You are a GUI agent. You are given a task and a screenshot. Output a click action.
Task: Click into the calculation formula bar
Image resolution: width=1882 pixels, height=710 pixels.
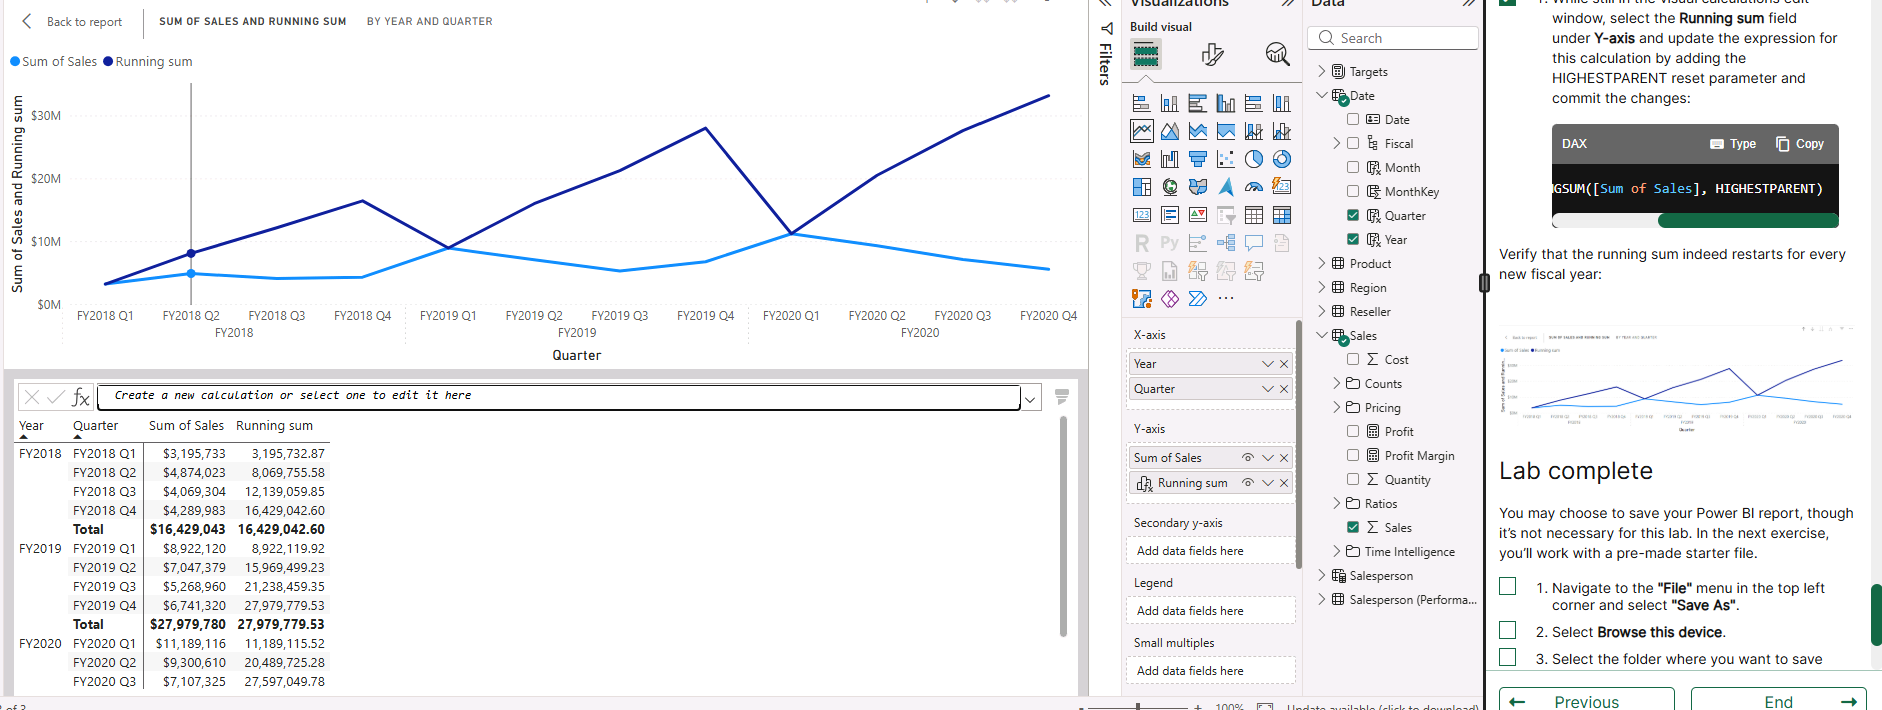tap(559, 397)
